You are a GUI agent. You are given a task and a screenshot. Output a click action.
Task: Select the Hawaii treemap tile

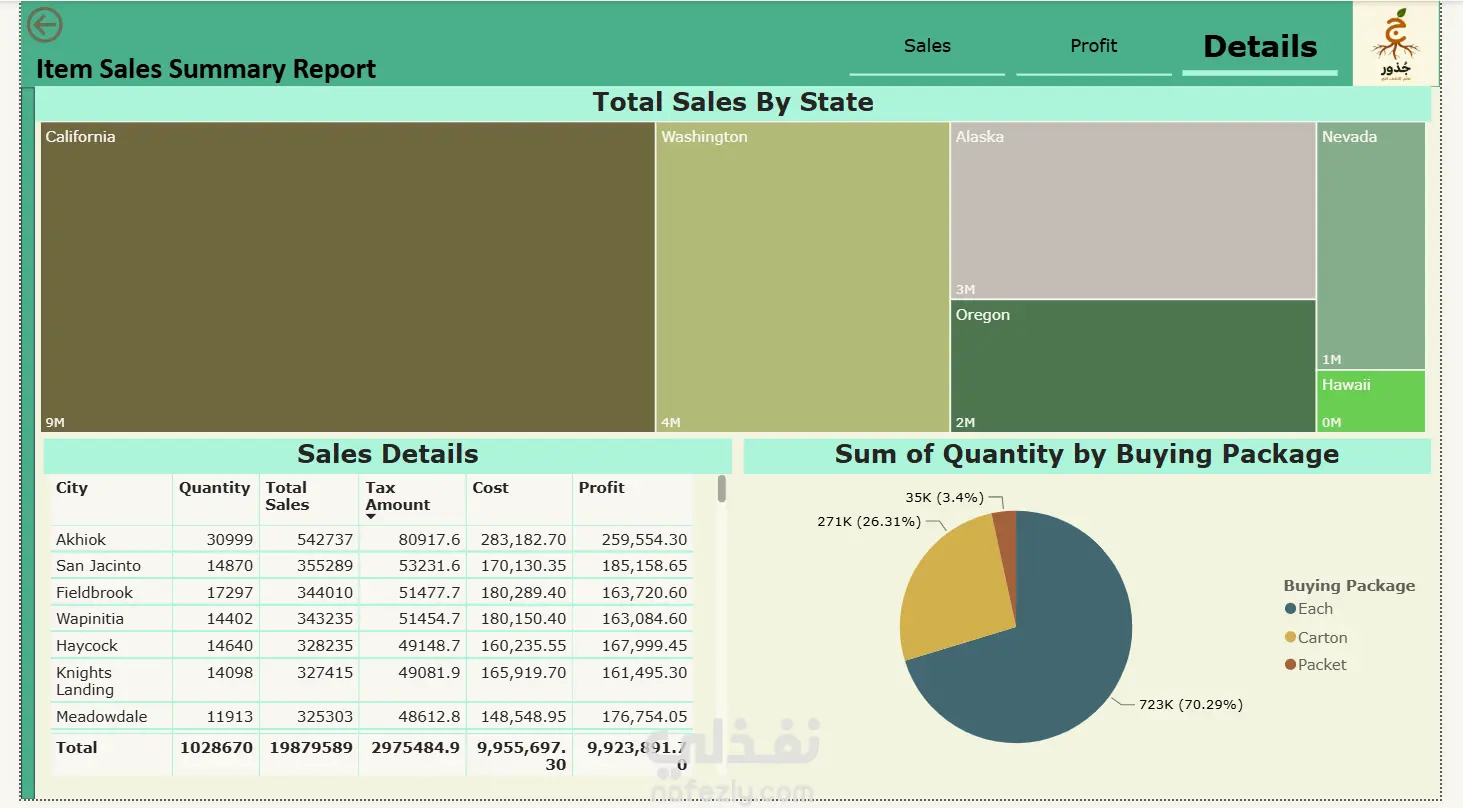tap(1371, 401)
